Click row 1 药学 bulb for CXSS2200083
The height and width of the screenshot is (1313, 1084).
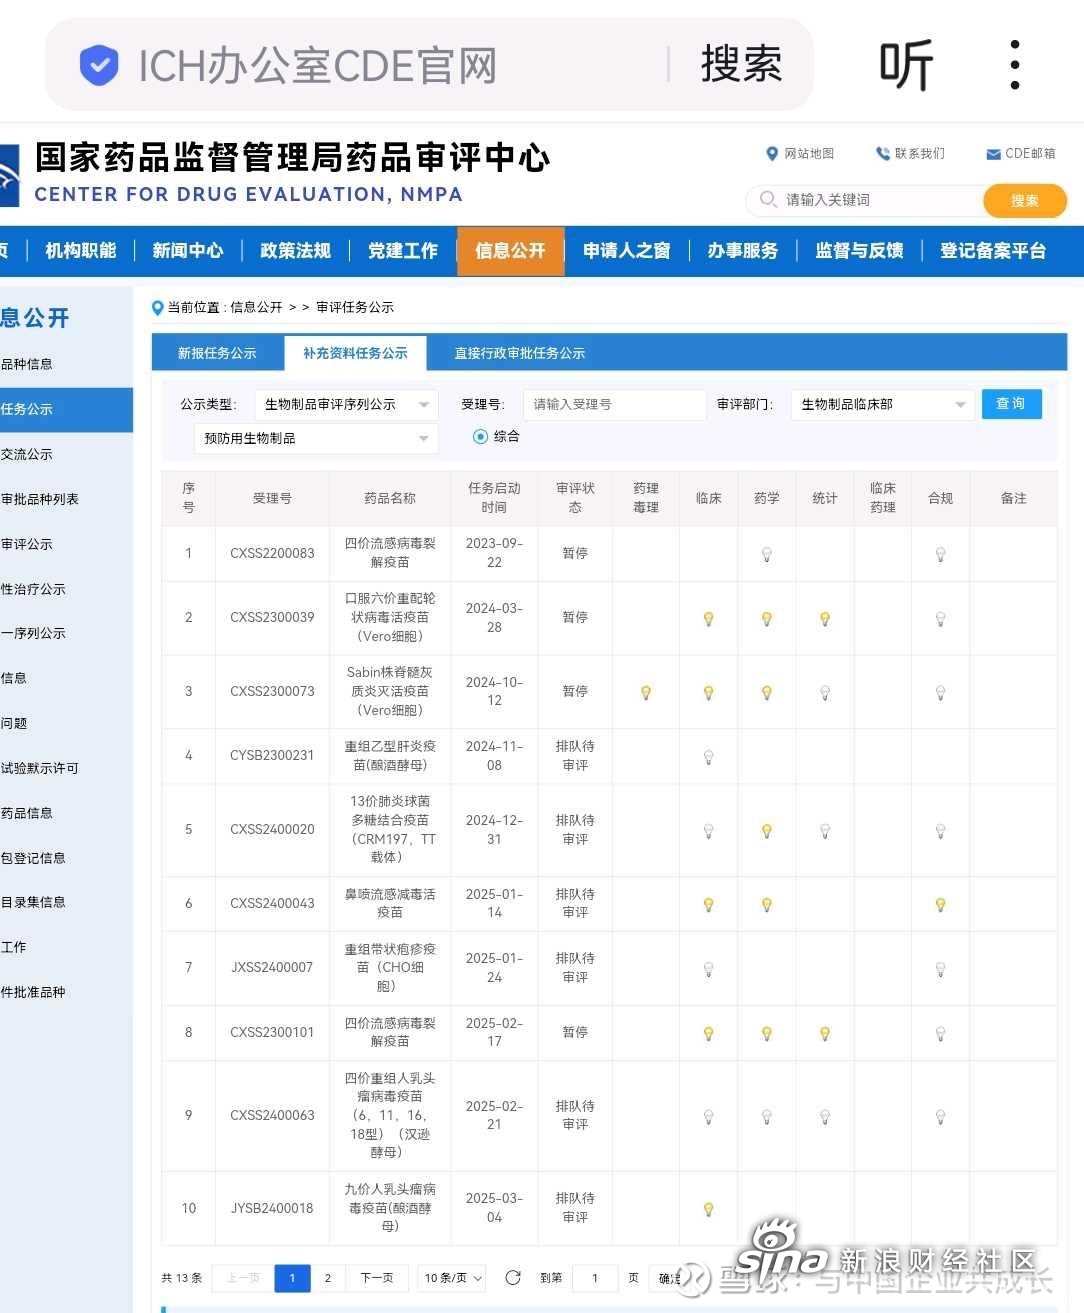click(x=767, y=554)
